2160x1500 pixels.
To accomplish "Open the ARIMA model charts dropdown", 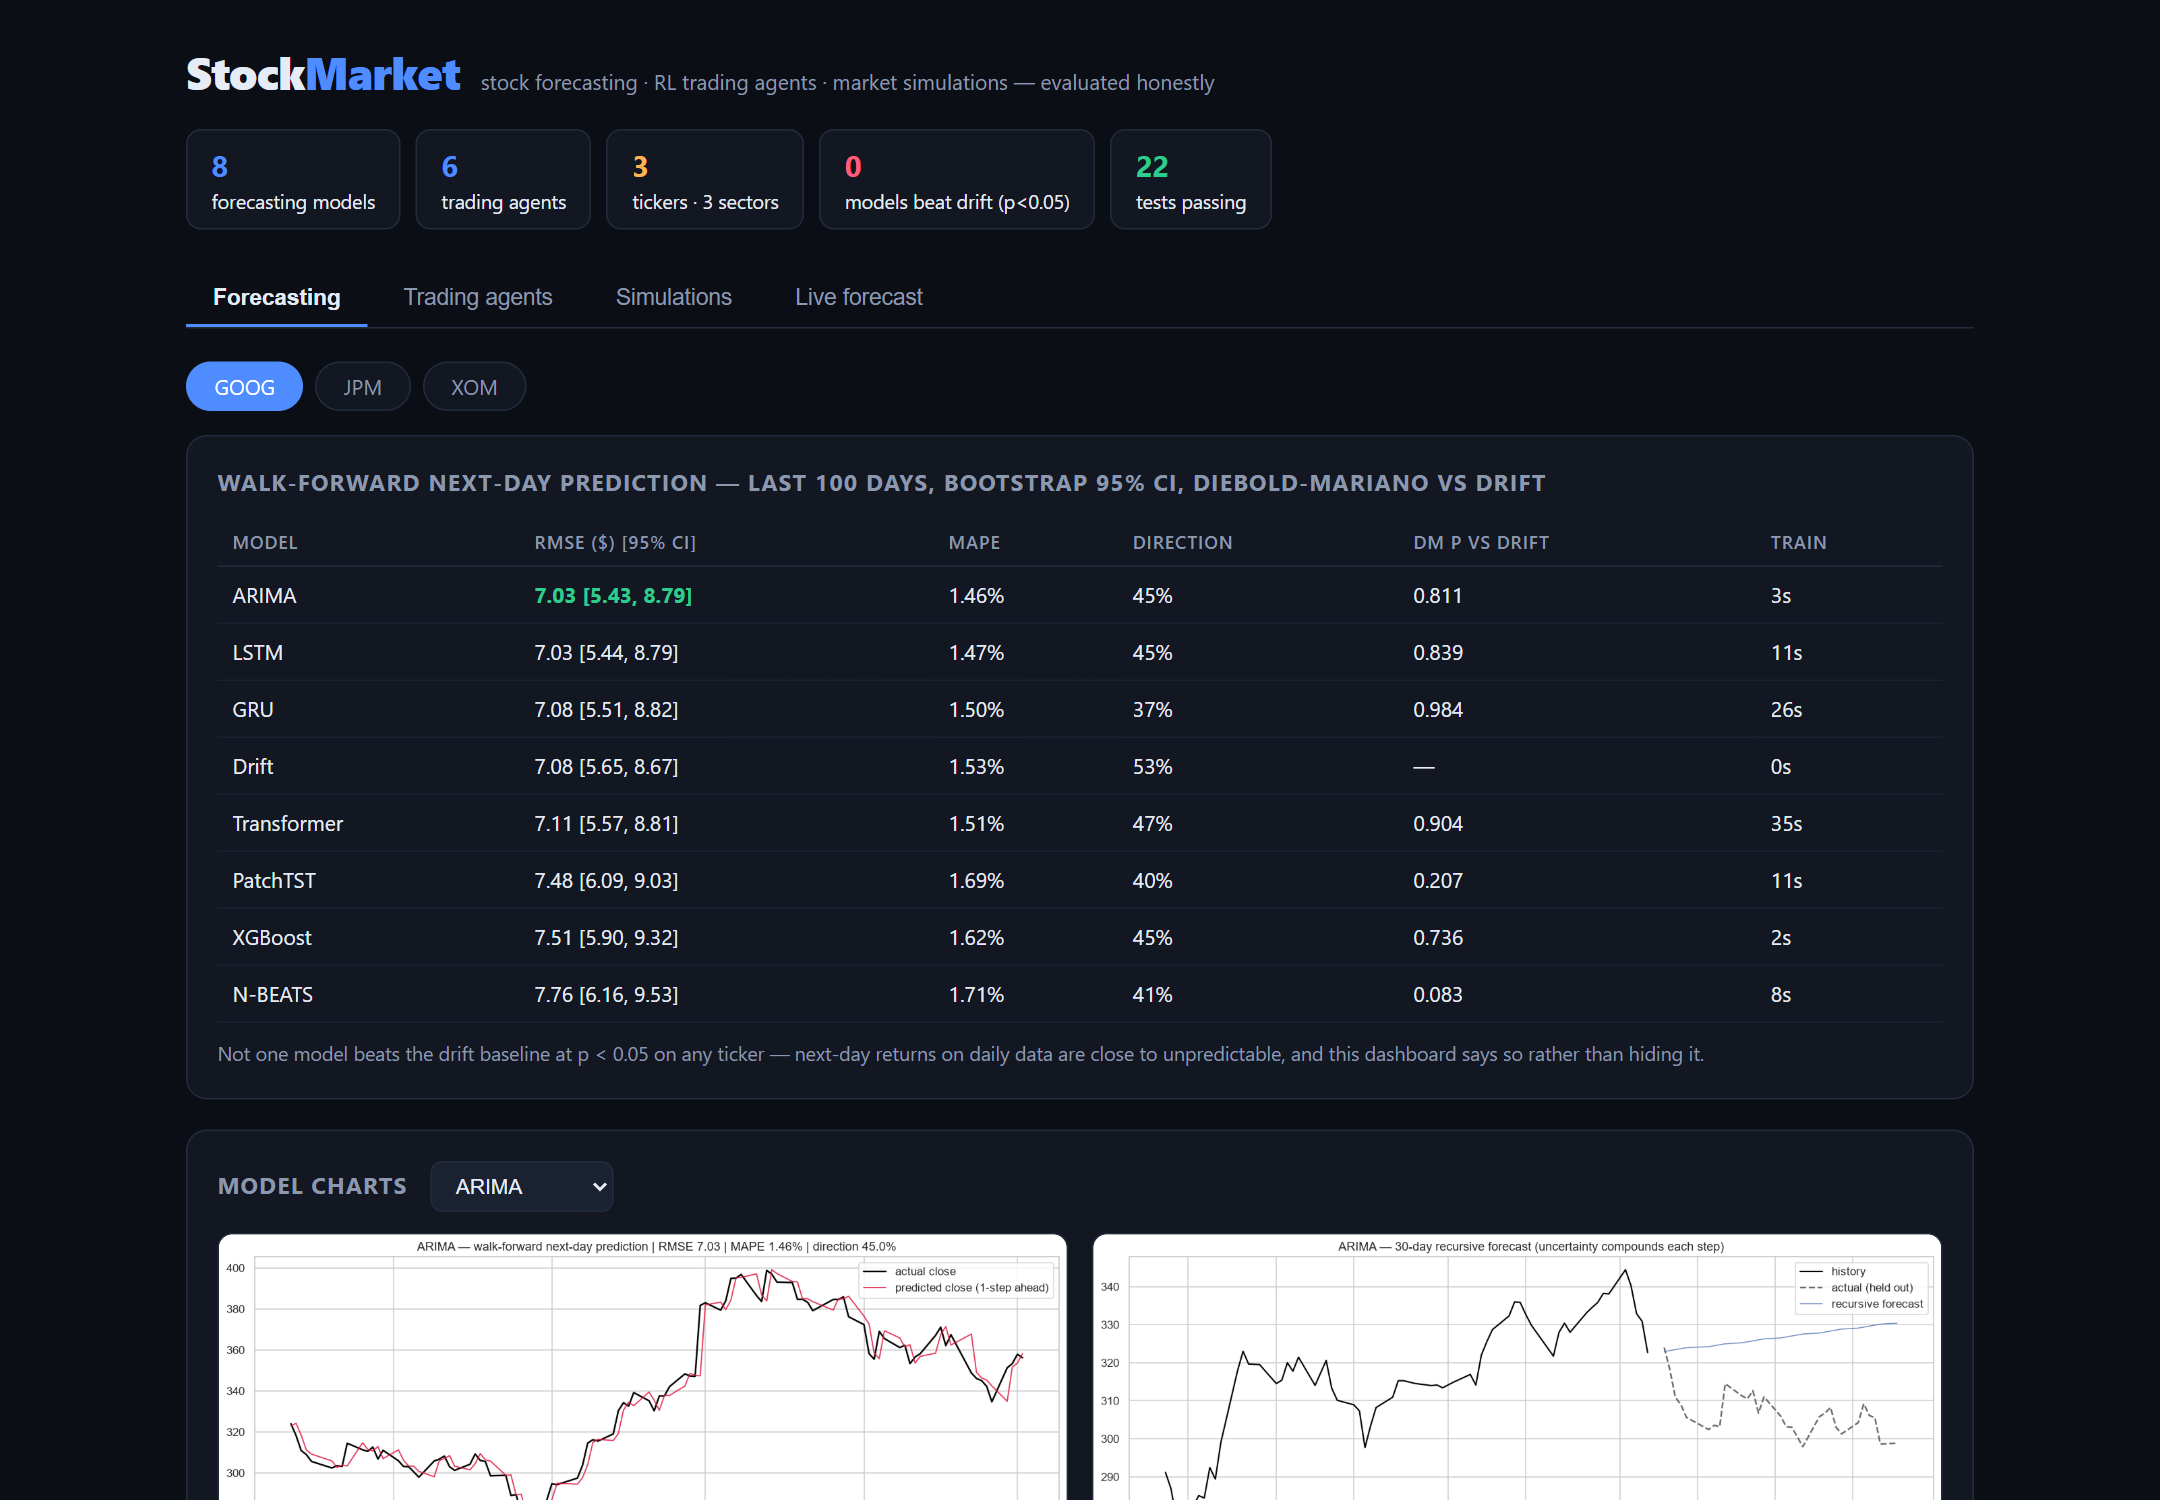I will pos(521,1186).
